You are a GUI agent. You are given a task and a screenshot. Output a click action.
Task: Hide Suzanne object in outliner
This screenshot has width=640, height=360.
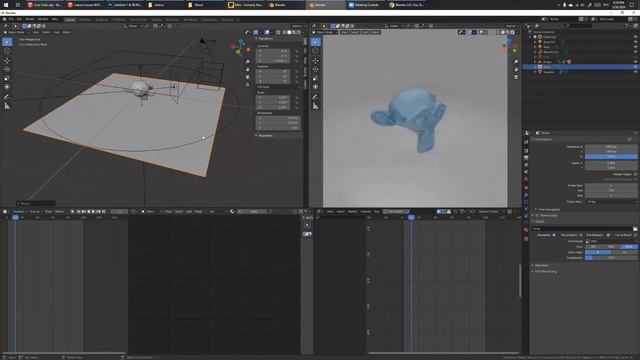pos(635,72)
